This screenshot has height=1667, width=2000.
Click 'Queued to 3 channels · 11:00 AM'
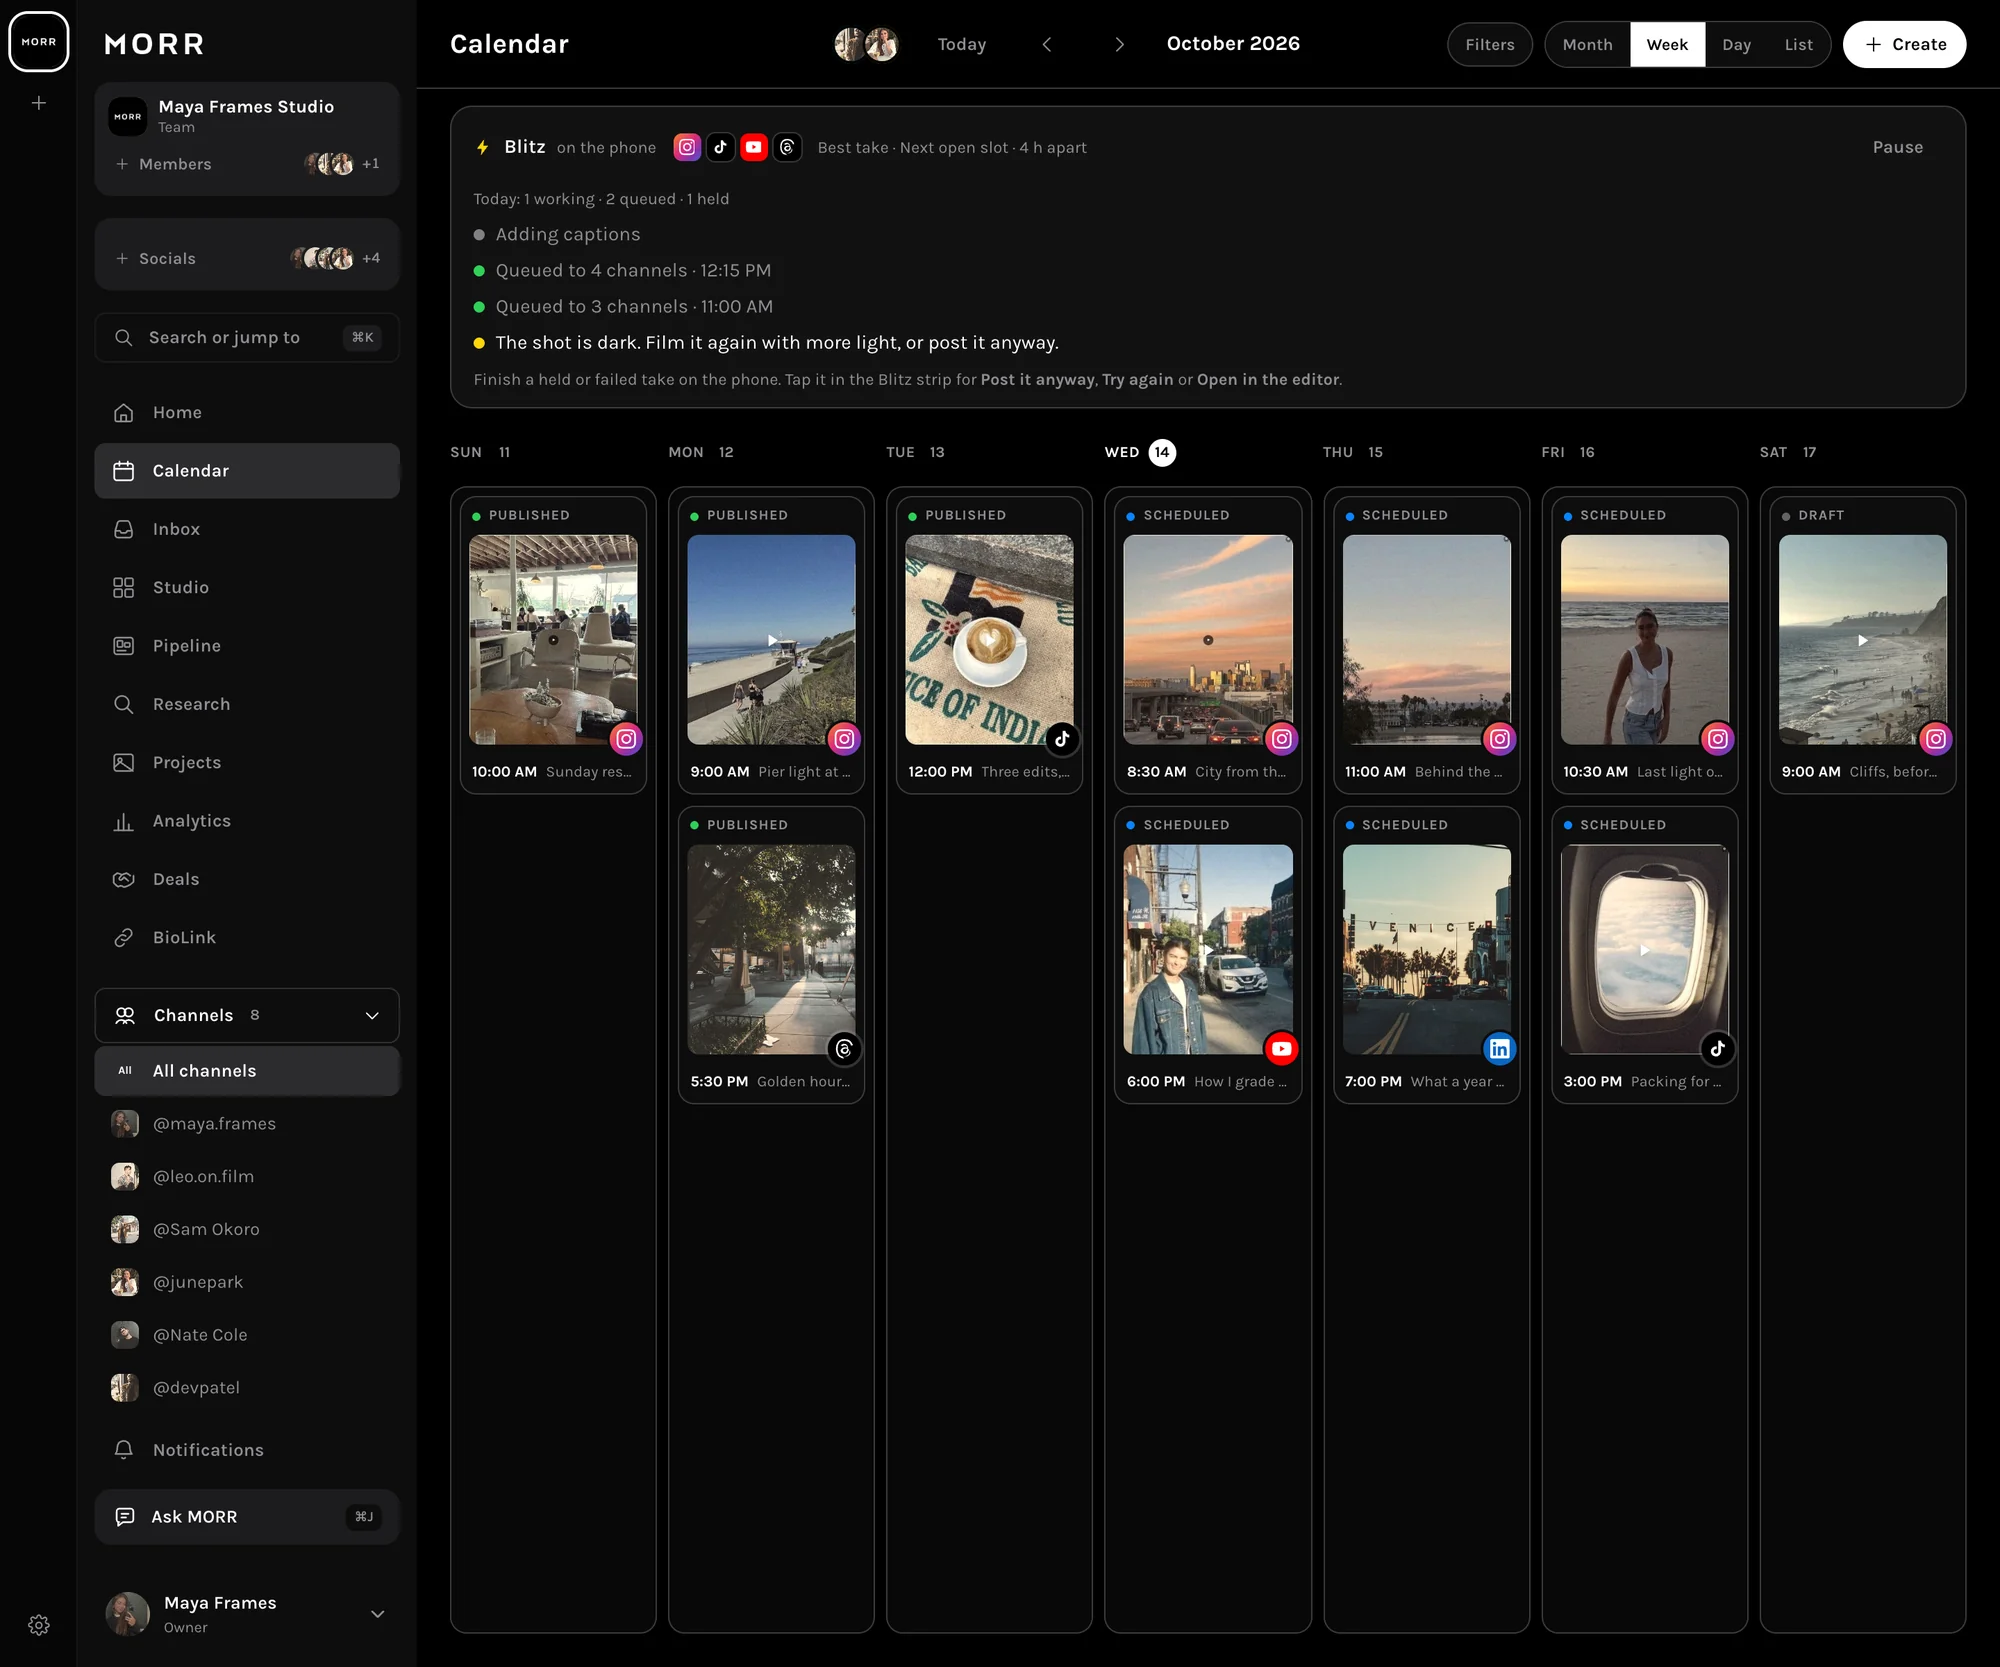(x=634, y=307)
